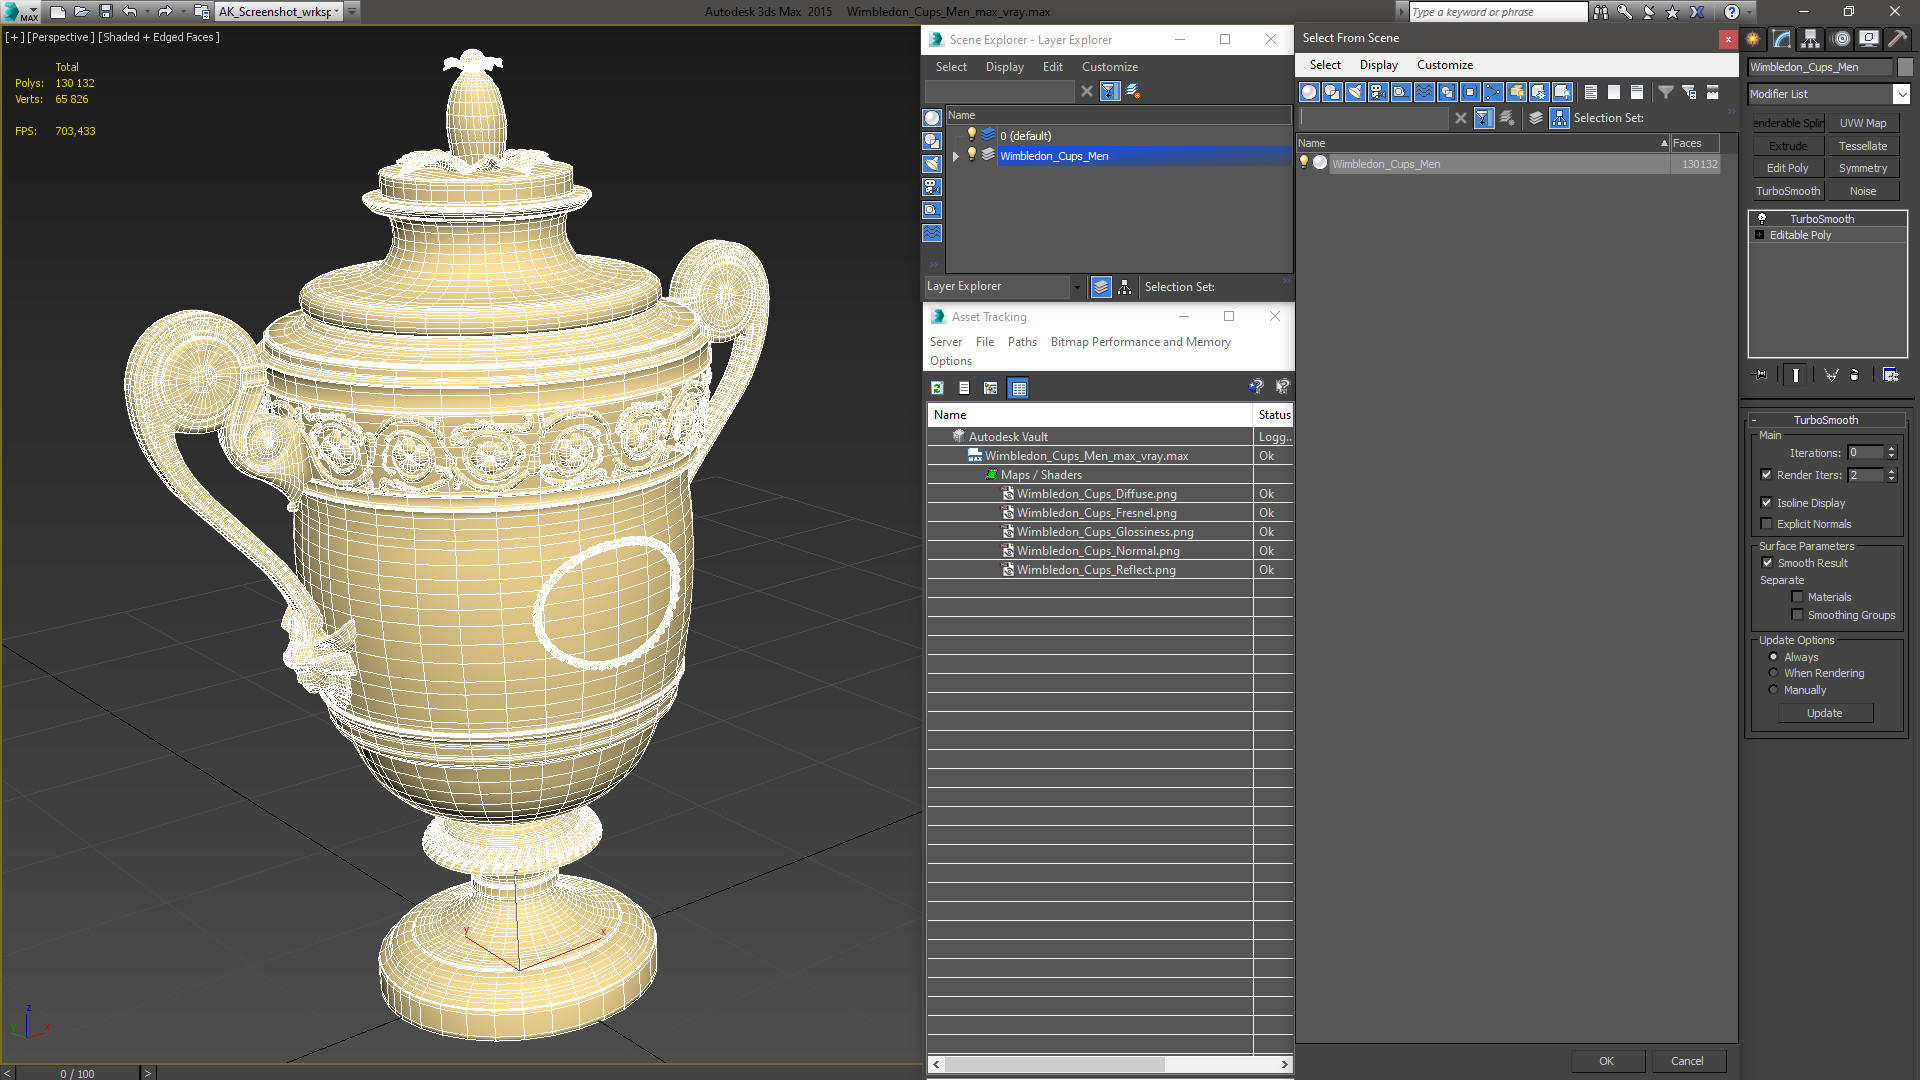Image resolution: width=1920 pixels, height=1080 pixels.
Task: Toggle Isoline Display checkbox
Action: 1766,503
